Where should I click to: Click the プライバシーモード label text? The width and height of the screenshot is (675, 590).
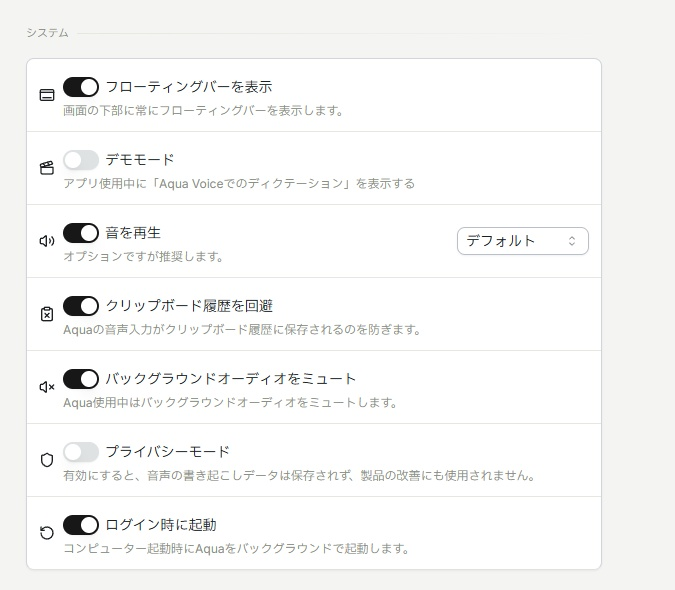click(167, 451)
